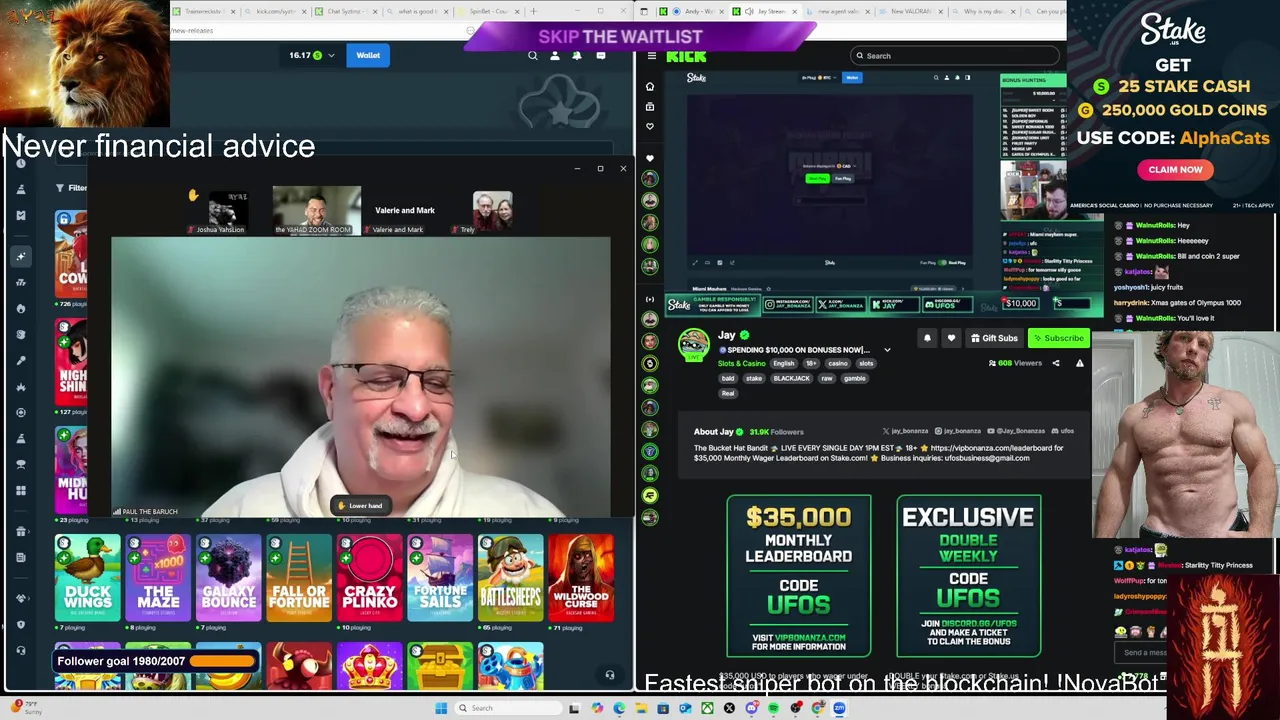This screenshot has height=720, width=1280.
Task: Select the gamble tag
Action: pyautogui.click(x=854, y=379)
